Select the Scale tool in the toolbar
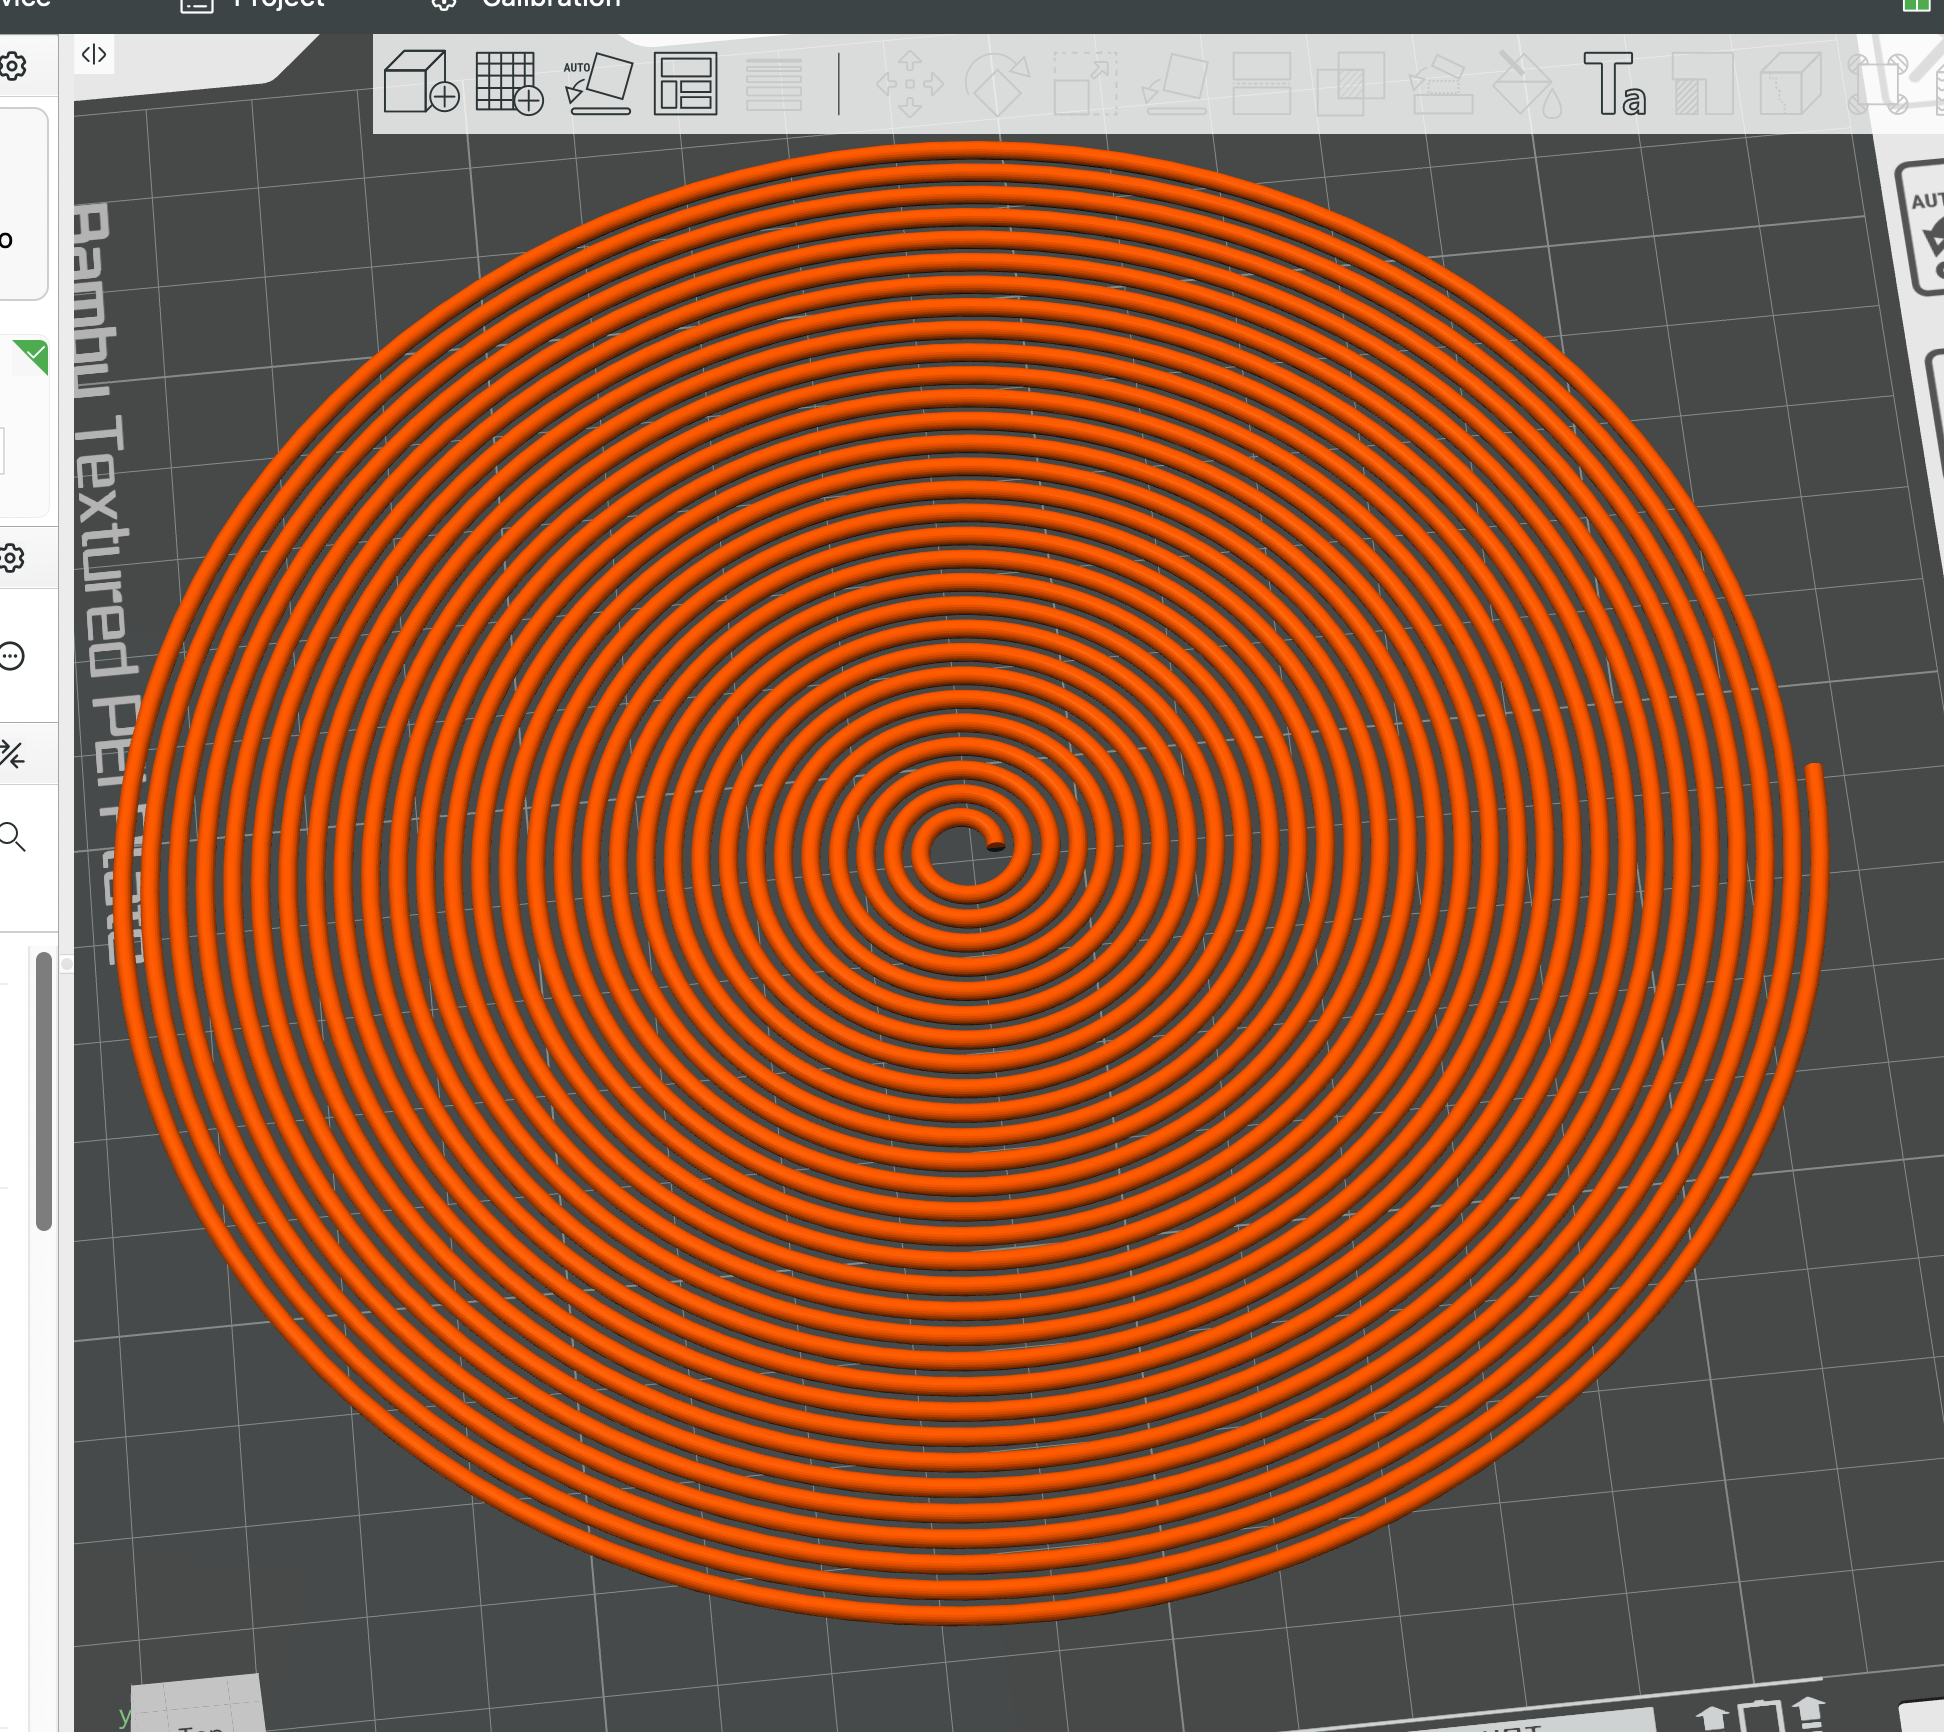 [x=1085, y=85]
